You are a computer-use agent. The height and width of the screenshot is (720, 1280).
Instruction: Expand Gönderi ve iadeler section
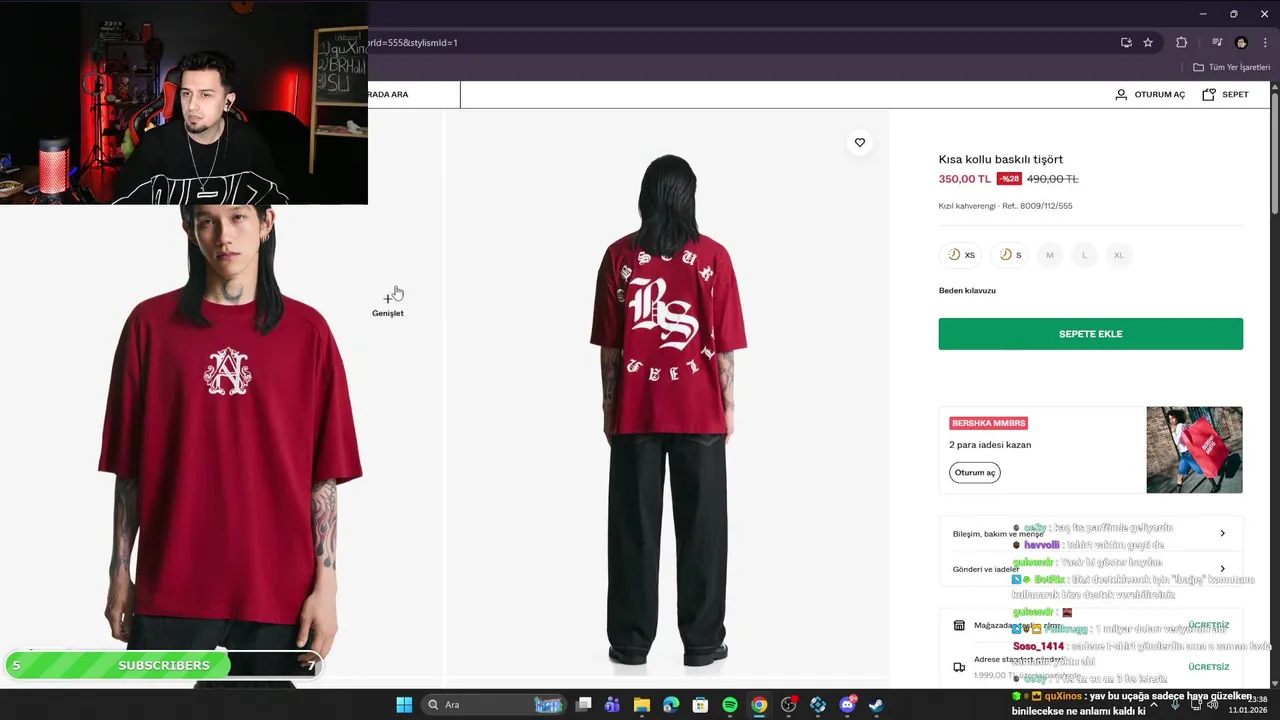tap(1090, 569)
